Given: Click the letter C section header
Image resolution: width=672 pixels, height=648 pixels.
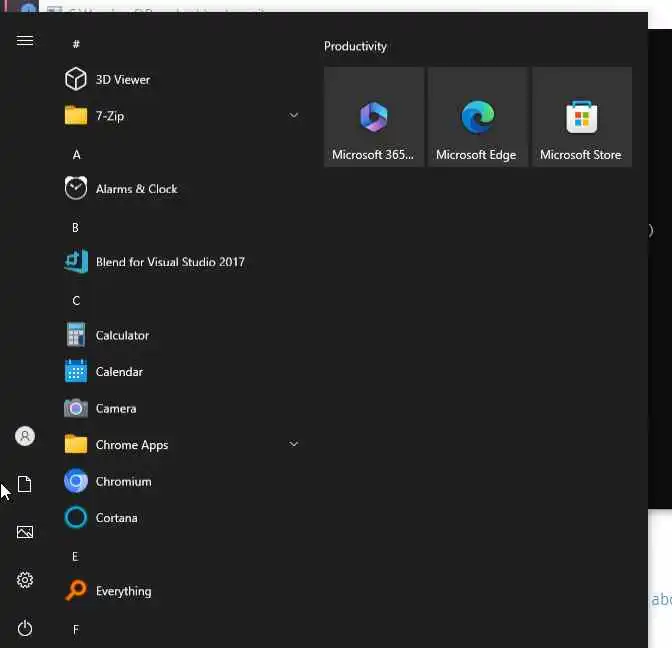Looking at the screenshot, I should 76,300.
